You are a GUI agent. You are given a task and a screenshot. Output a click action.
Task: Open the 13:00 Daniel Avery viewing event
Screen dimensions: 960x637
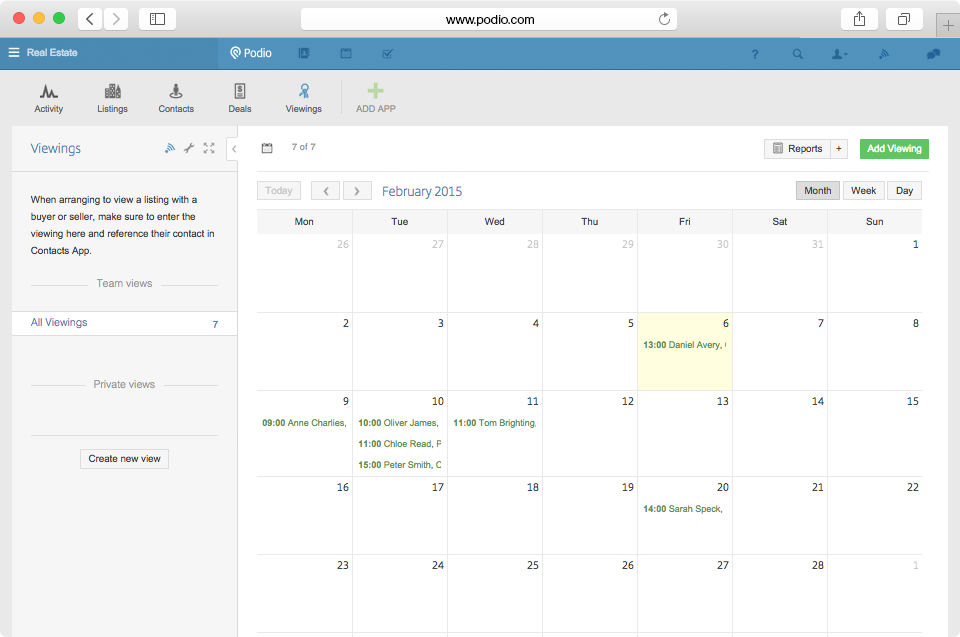point(684,345)
